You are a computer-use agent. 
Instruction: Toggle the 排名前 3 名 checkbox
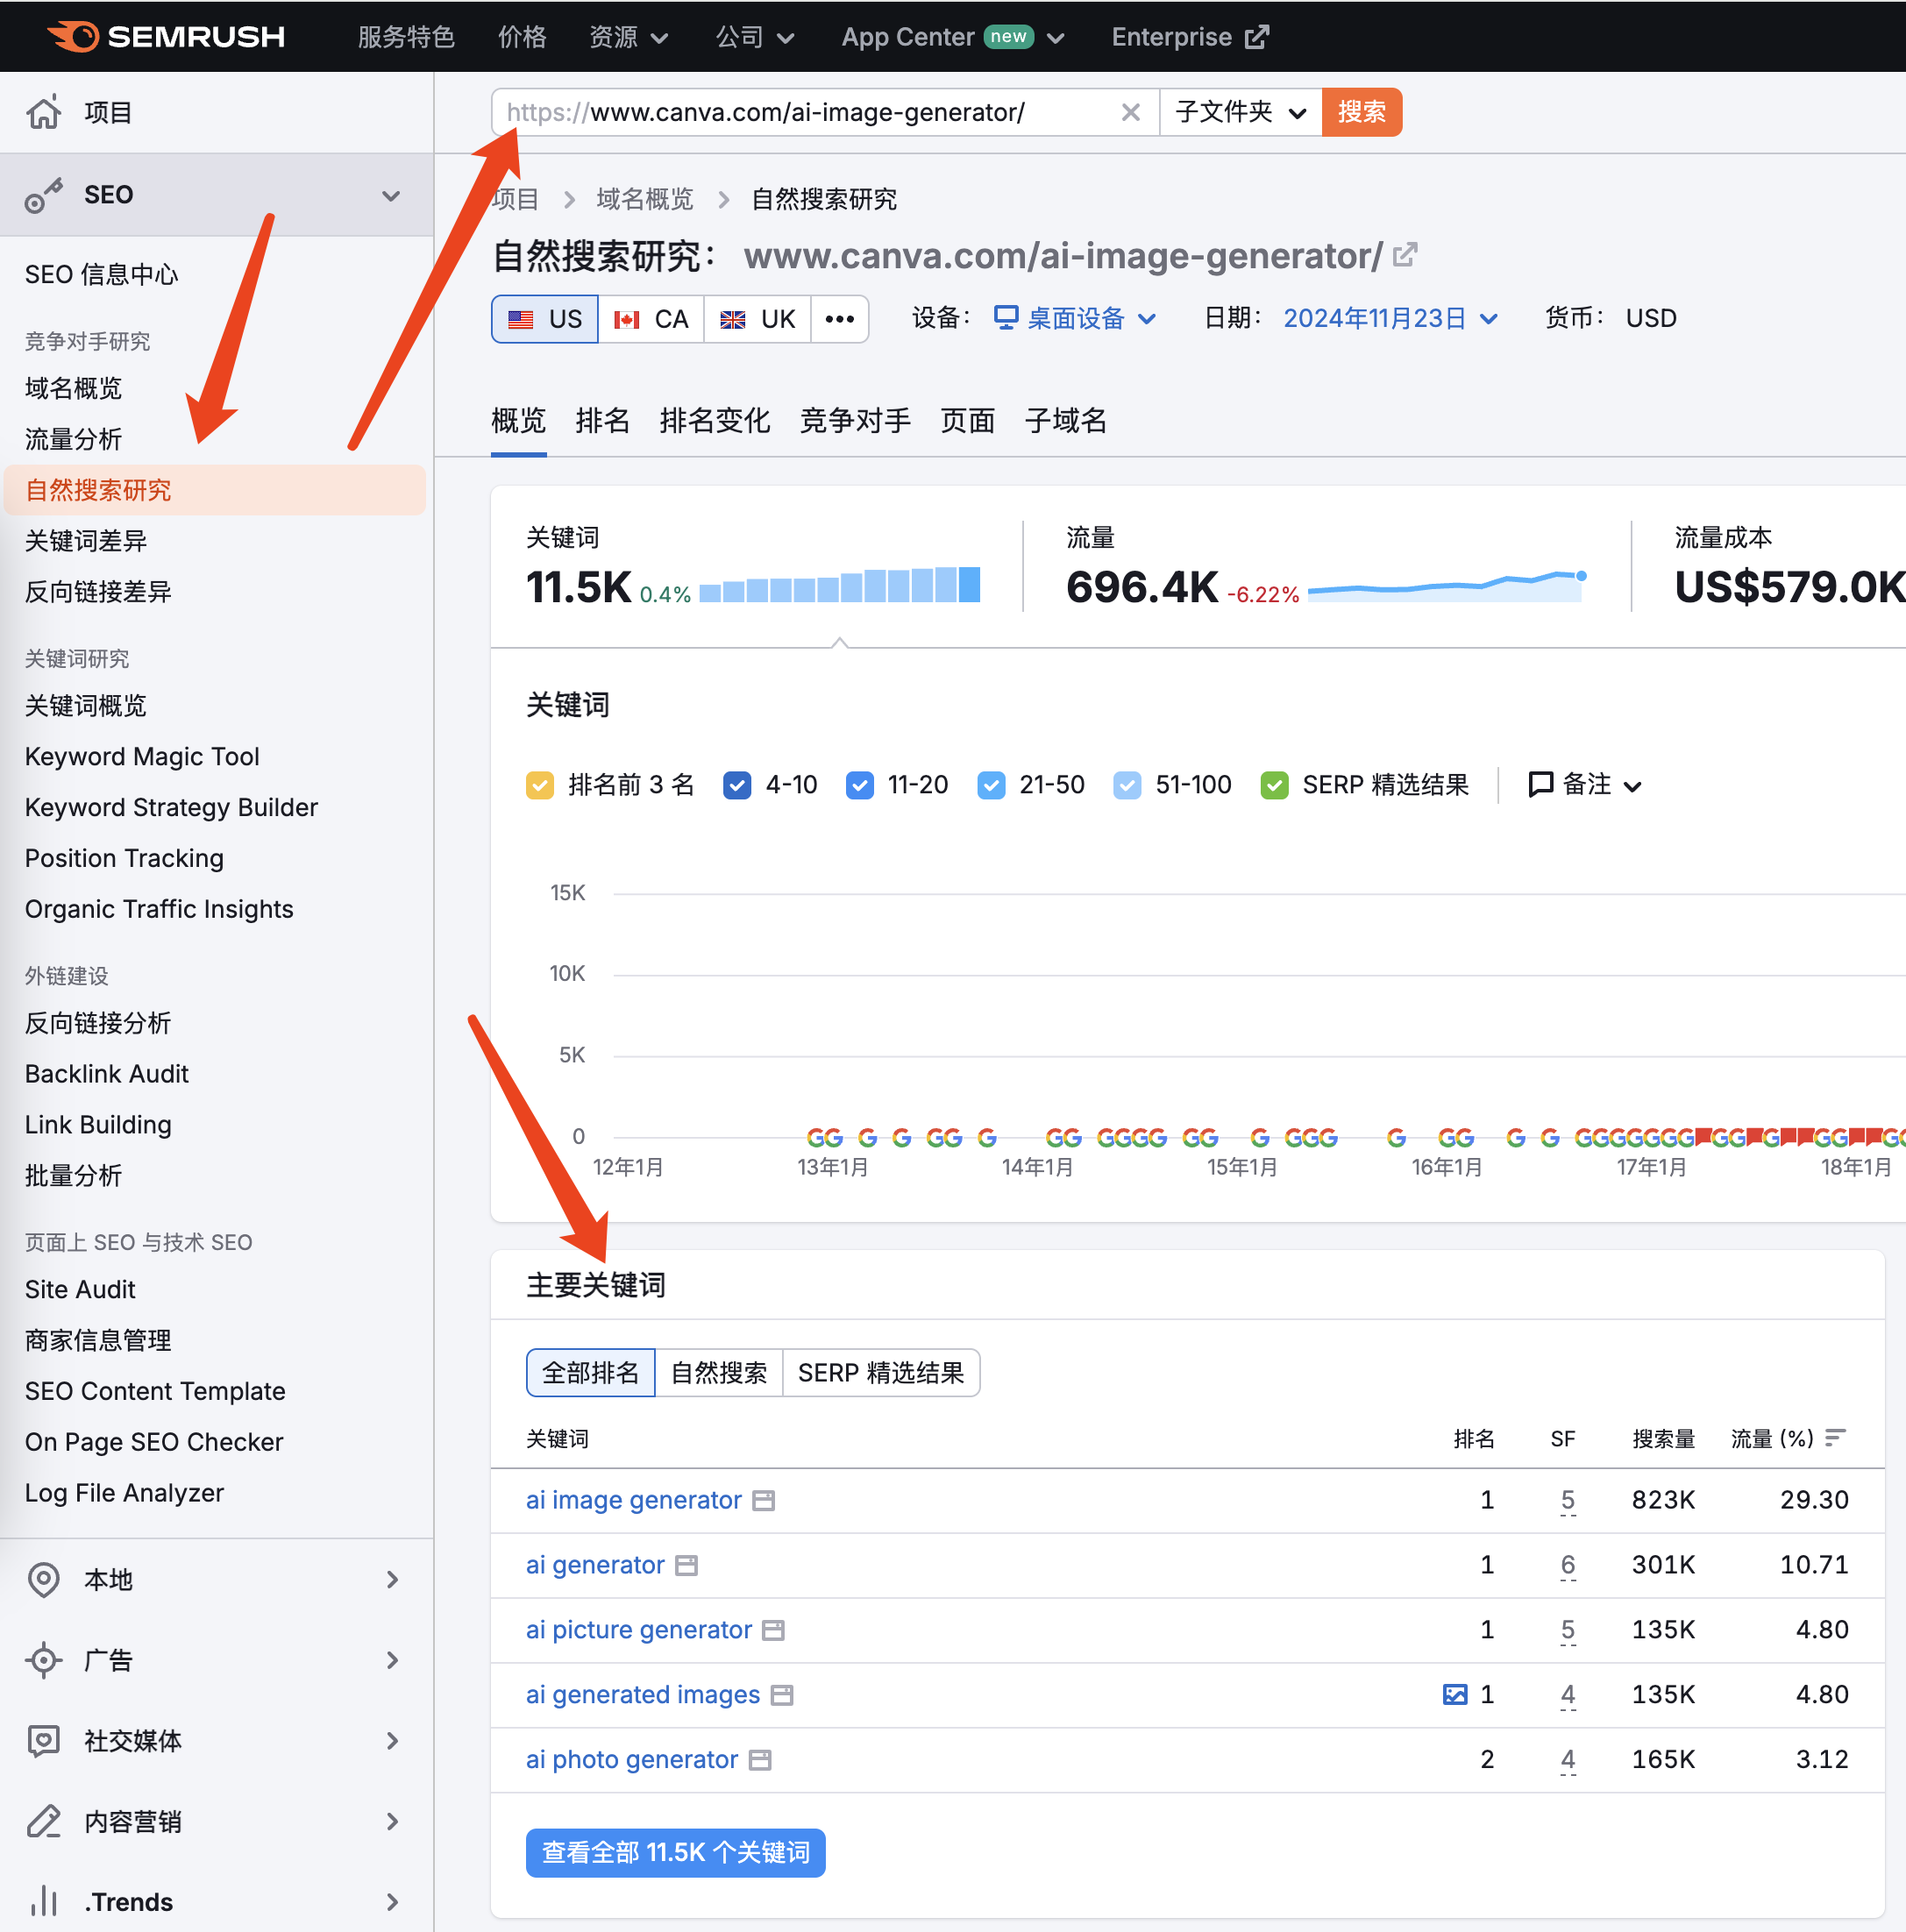click(x=540, y=785)
